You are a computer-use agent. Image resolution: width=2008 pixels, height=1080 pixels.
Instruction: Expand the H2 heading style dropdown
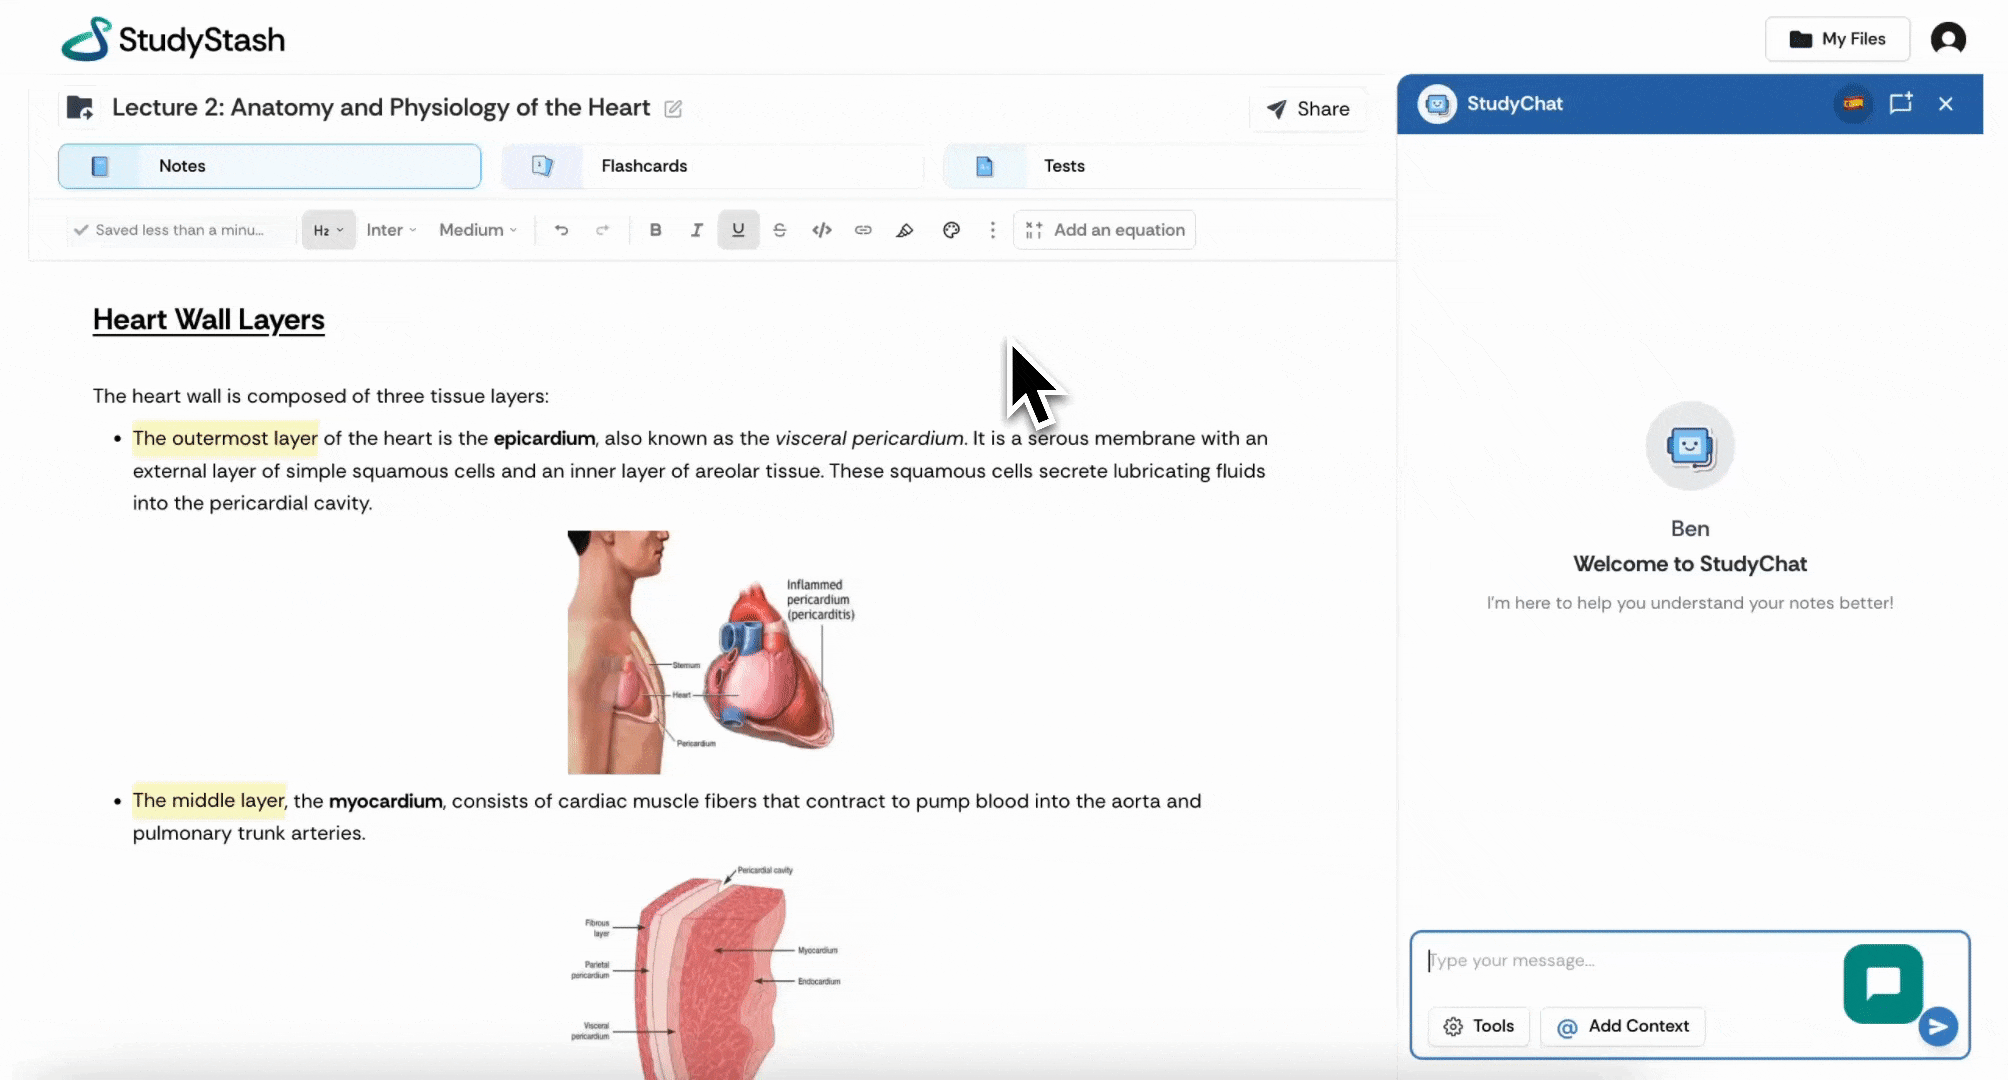(x=328, y=230)
